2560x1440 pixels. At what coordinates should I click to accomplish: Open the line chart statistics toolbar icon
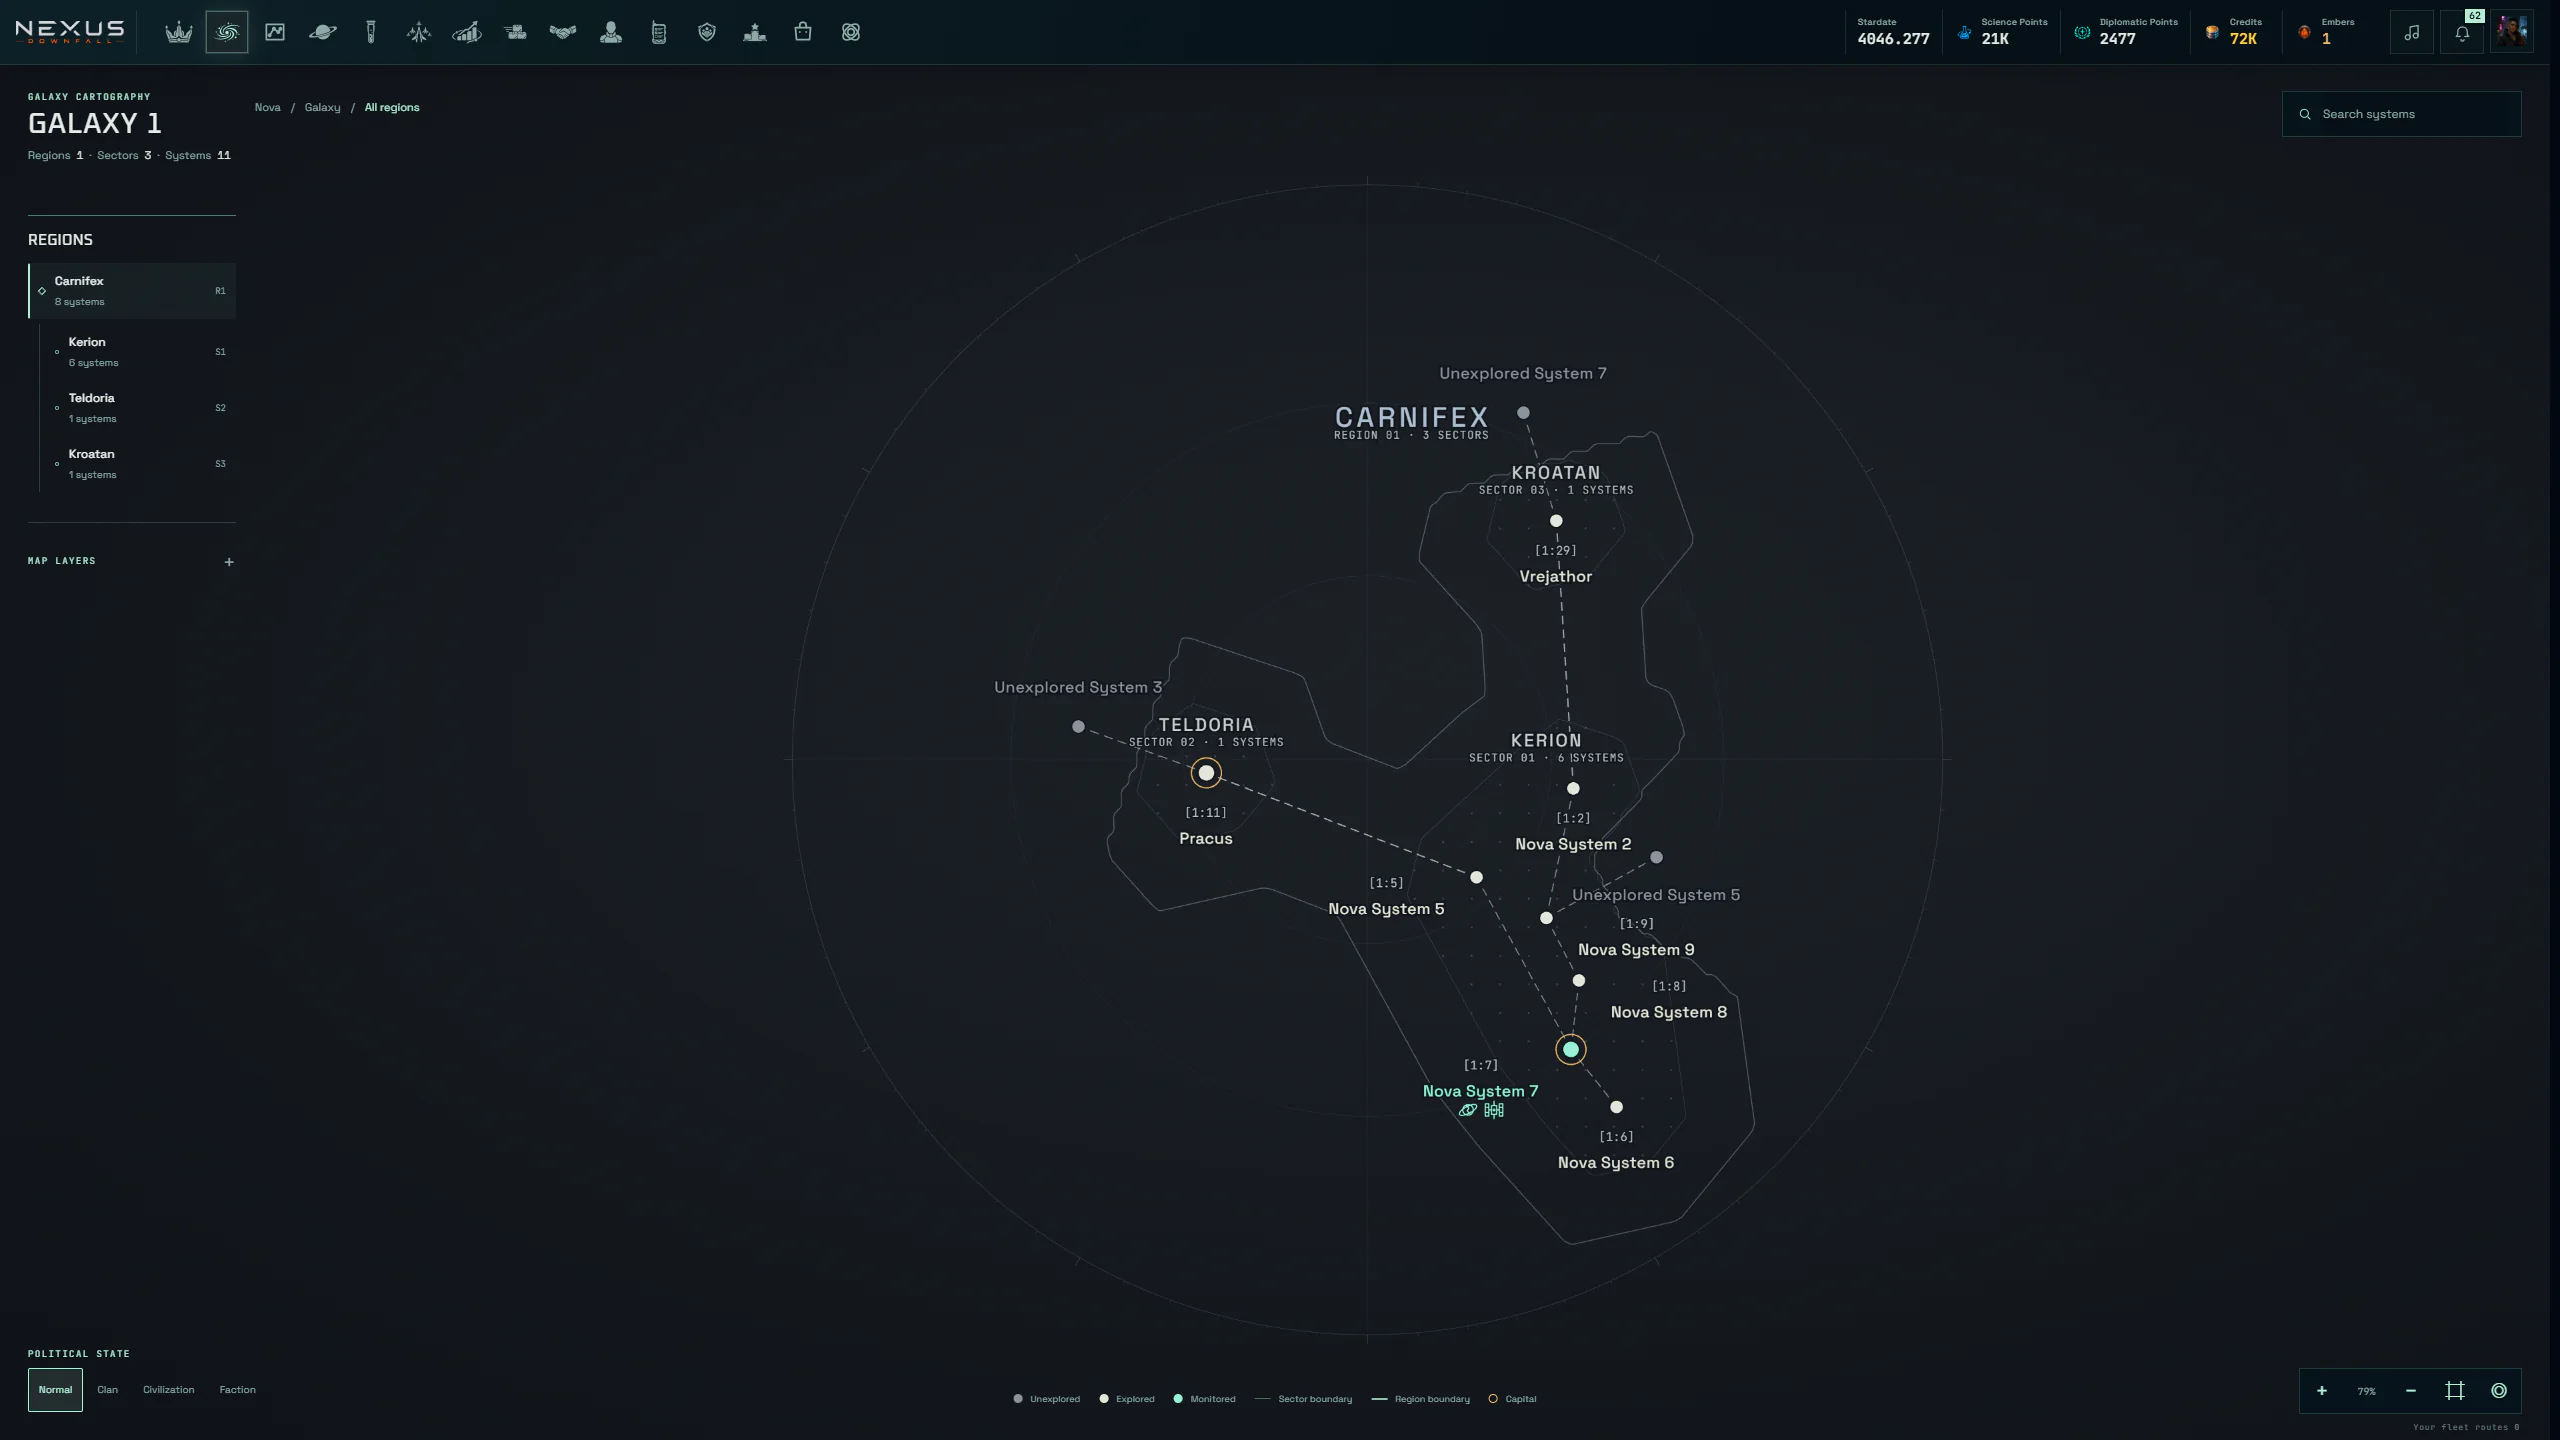pos(275,32)
